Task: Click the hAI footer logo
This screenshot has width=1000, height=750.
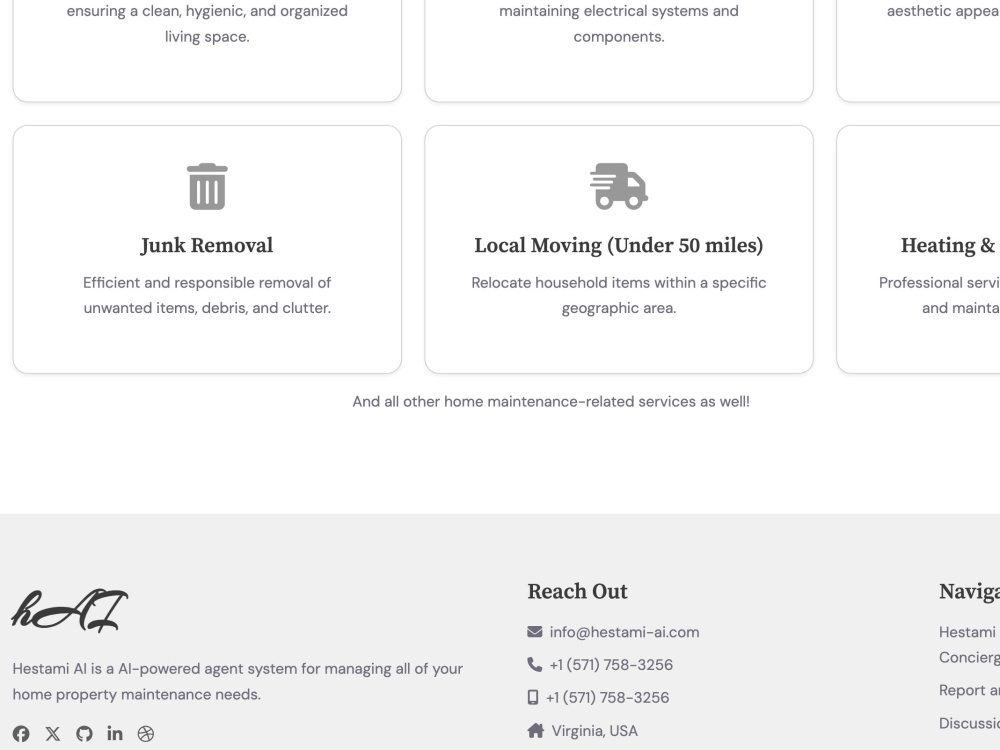Action: coord(70,610)
